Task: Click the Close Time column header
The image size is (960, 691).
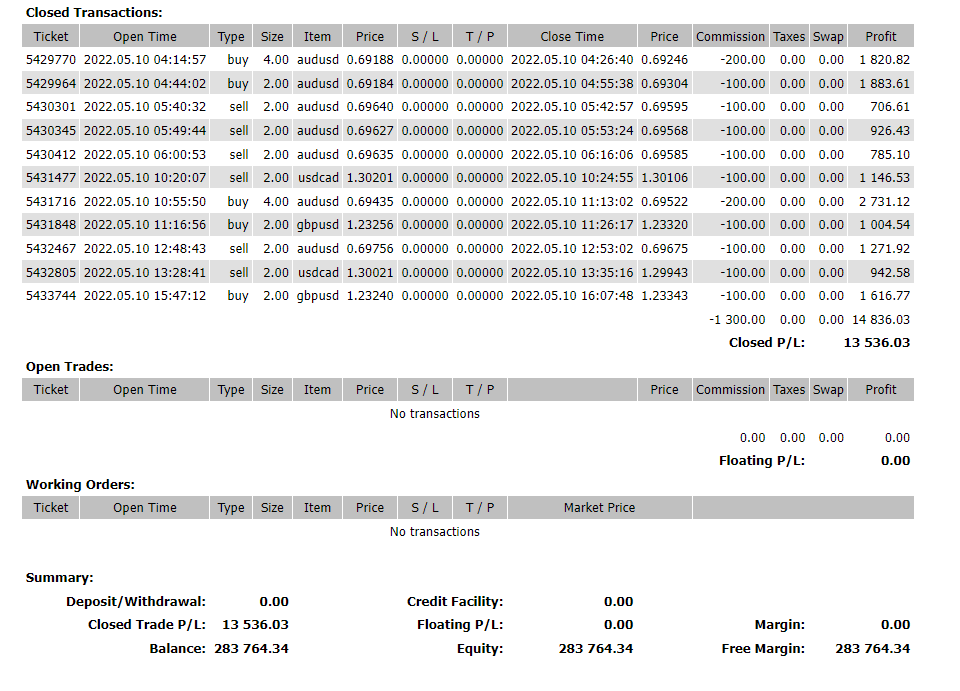Action: tap(572, 36)
